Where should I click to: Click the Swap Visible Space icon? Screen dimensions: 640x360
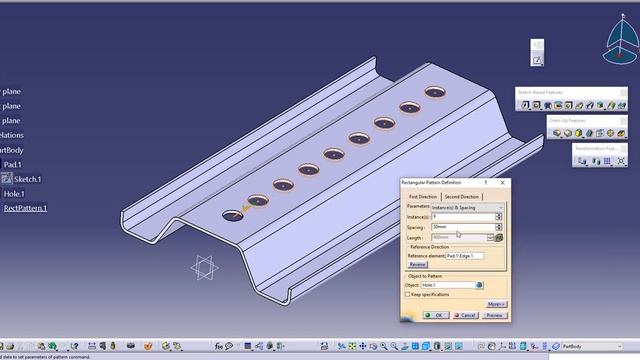459,346
